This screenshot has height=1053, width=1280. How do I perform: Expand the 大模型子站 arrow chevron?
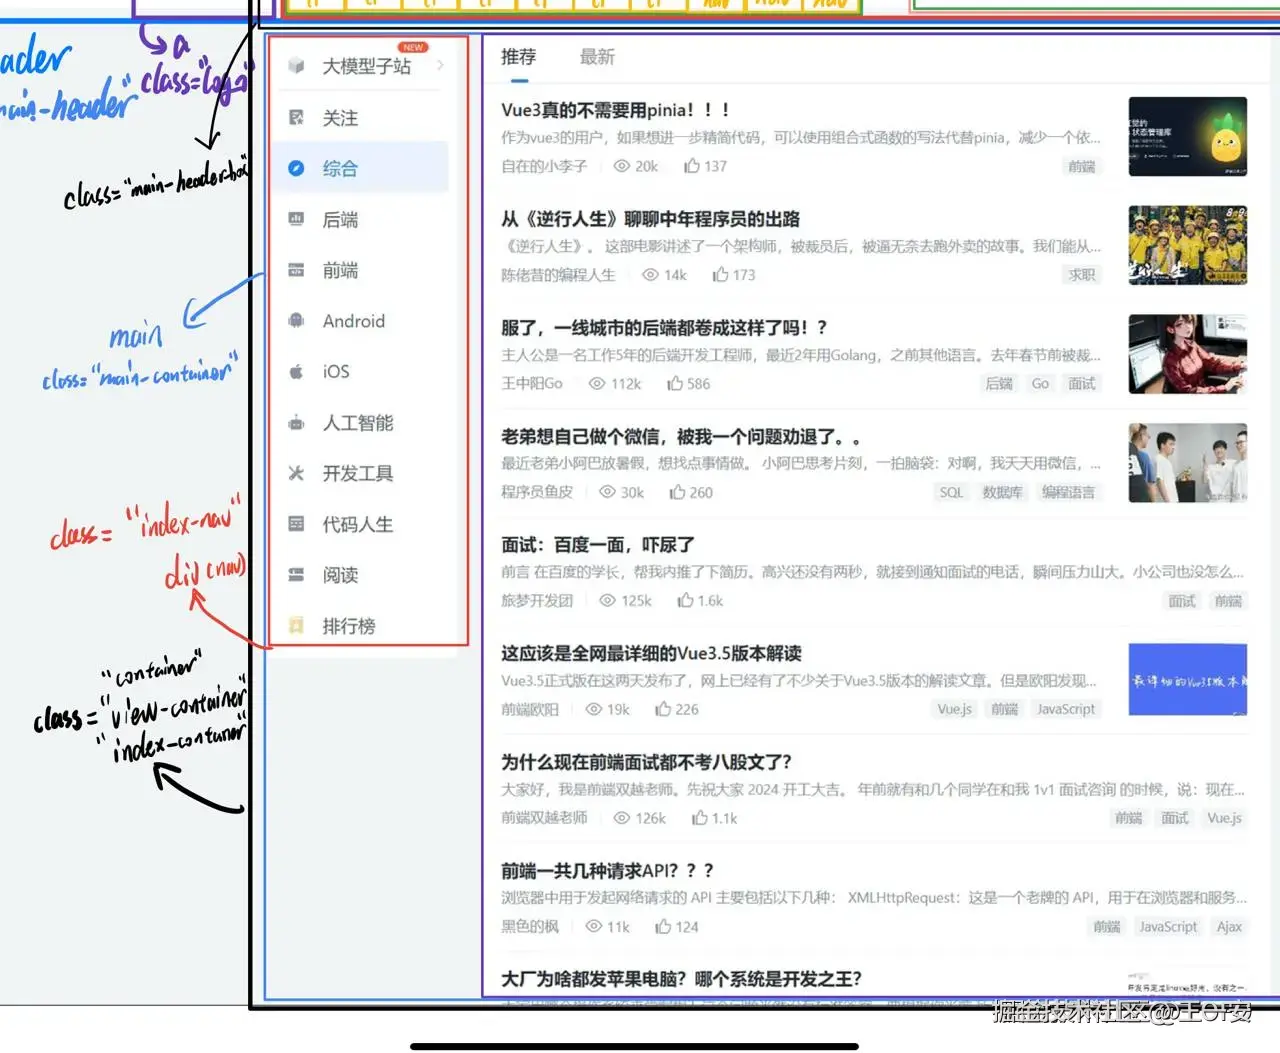point(440,66)
